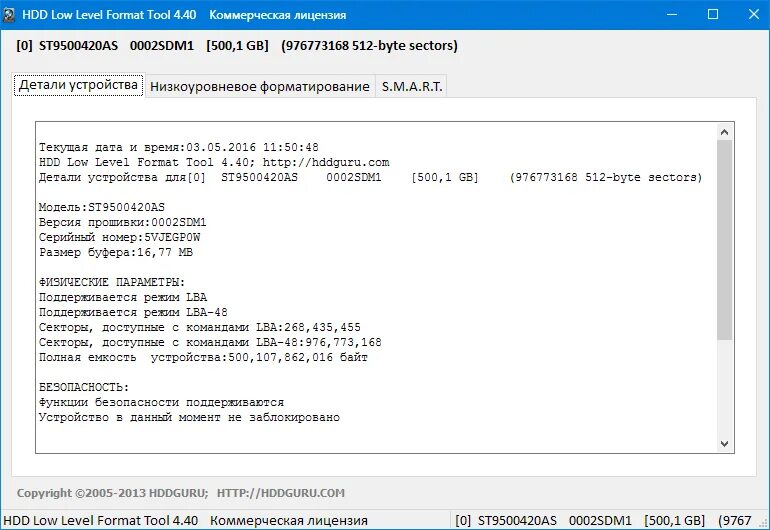
Task: Click the heading 'ФИЗИЧЕСКИЕ ПАРАМЕТРЫ:'
Action: pyautogui.click(x=112, y=282)
